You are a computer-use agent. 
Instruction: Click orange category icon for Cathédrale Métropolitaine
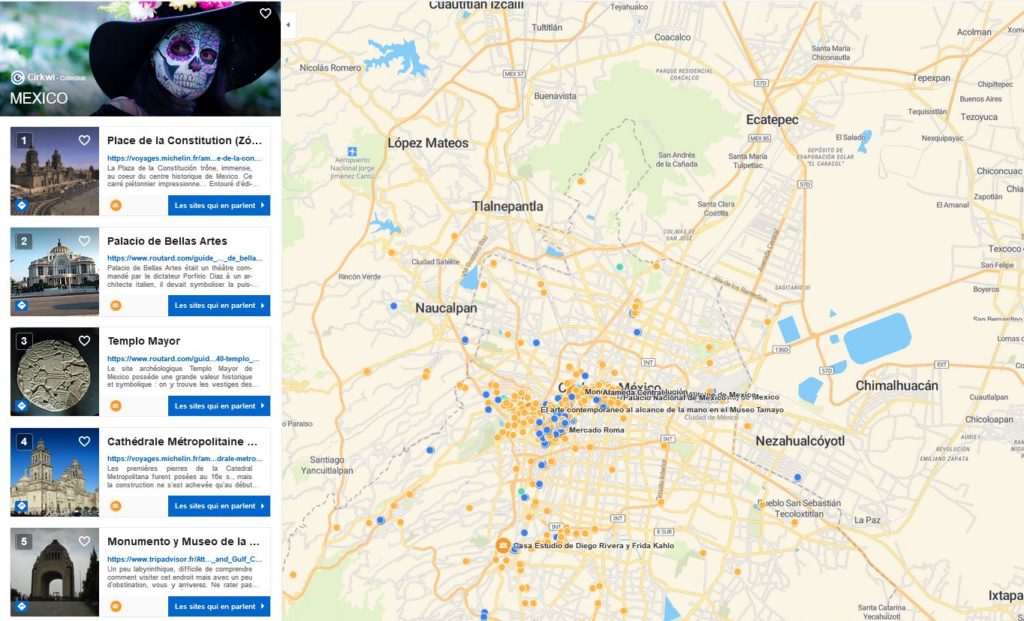(x=116, y=506)
